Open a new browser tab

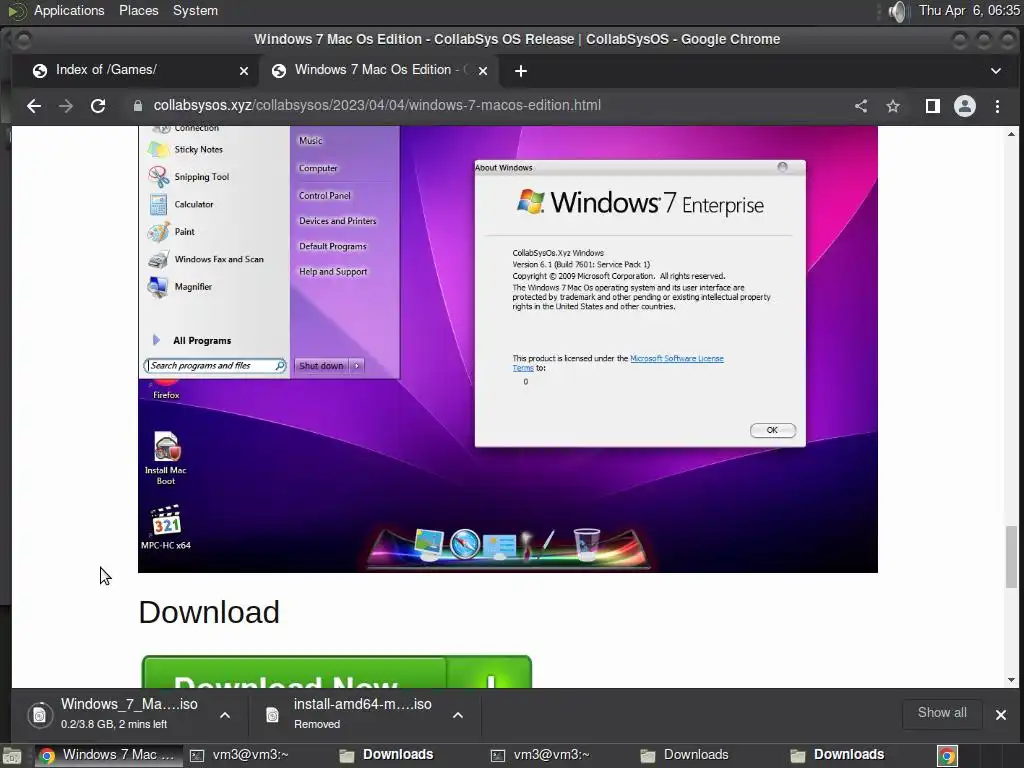point(520,71)
